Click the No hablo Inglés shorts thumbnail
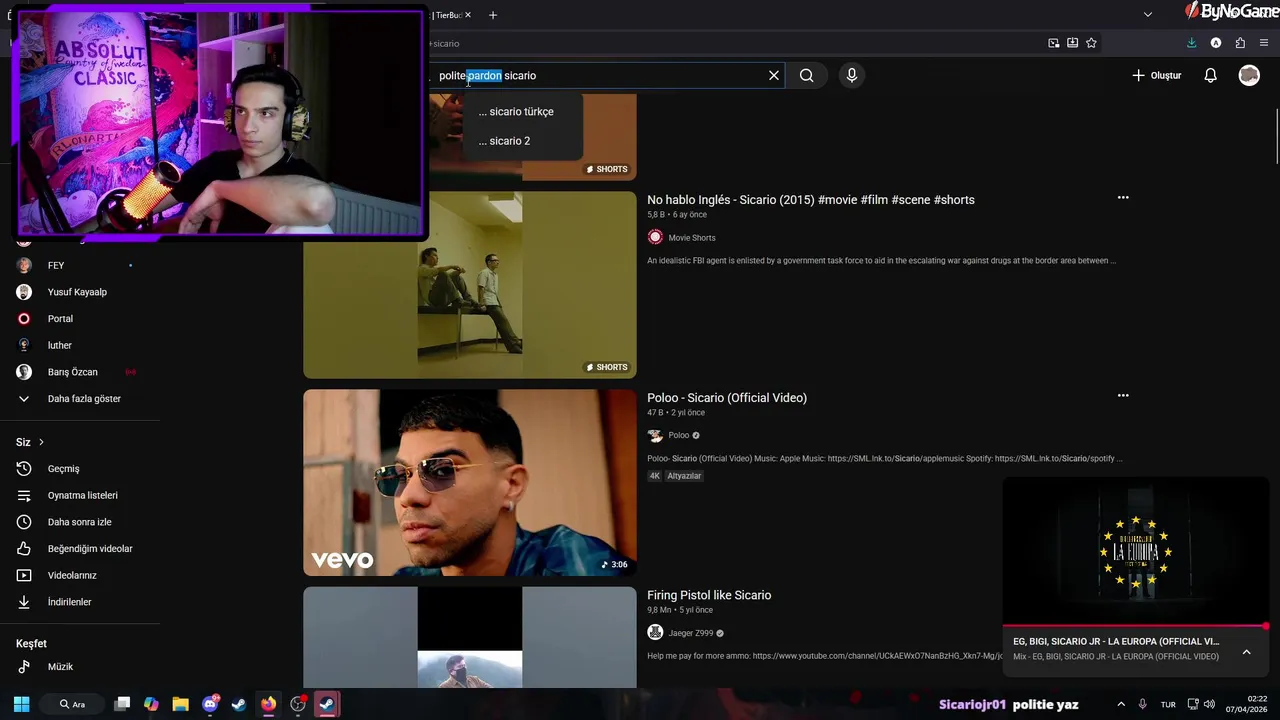 click(x=470, y=285)
